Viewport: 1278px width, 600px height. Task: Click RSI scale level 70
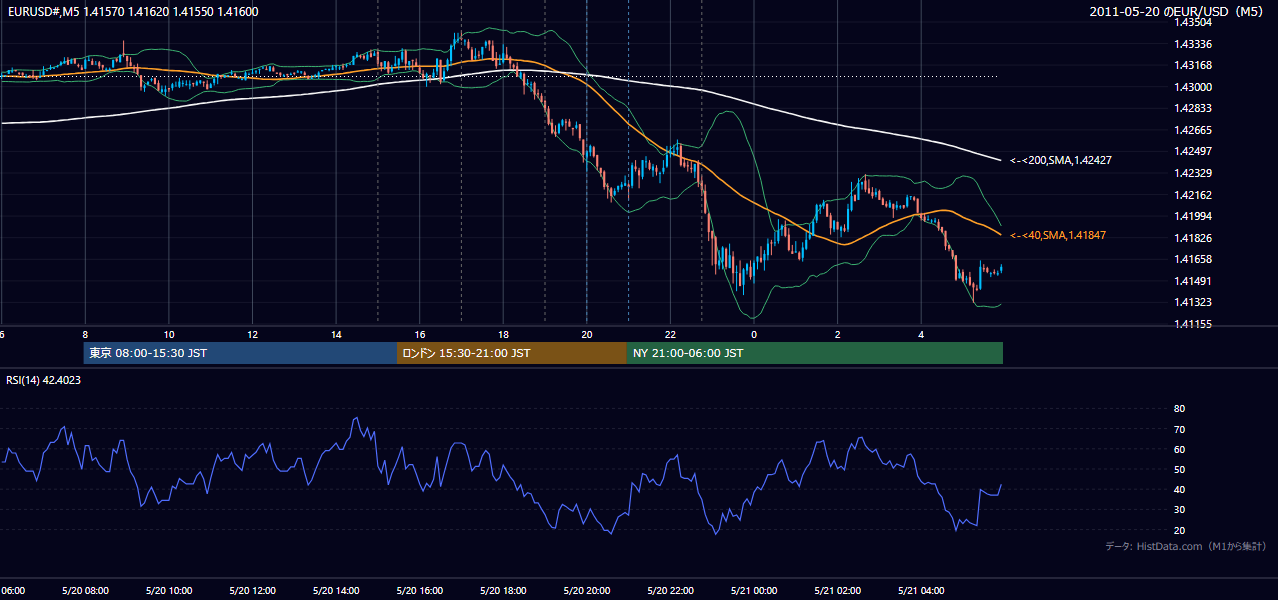point(1179,429)
